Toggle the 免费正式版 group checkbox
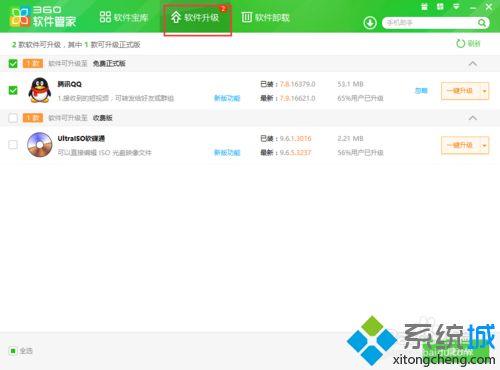The image size is (500, 370). pyautogui.click(x=13, y=63)
